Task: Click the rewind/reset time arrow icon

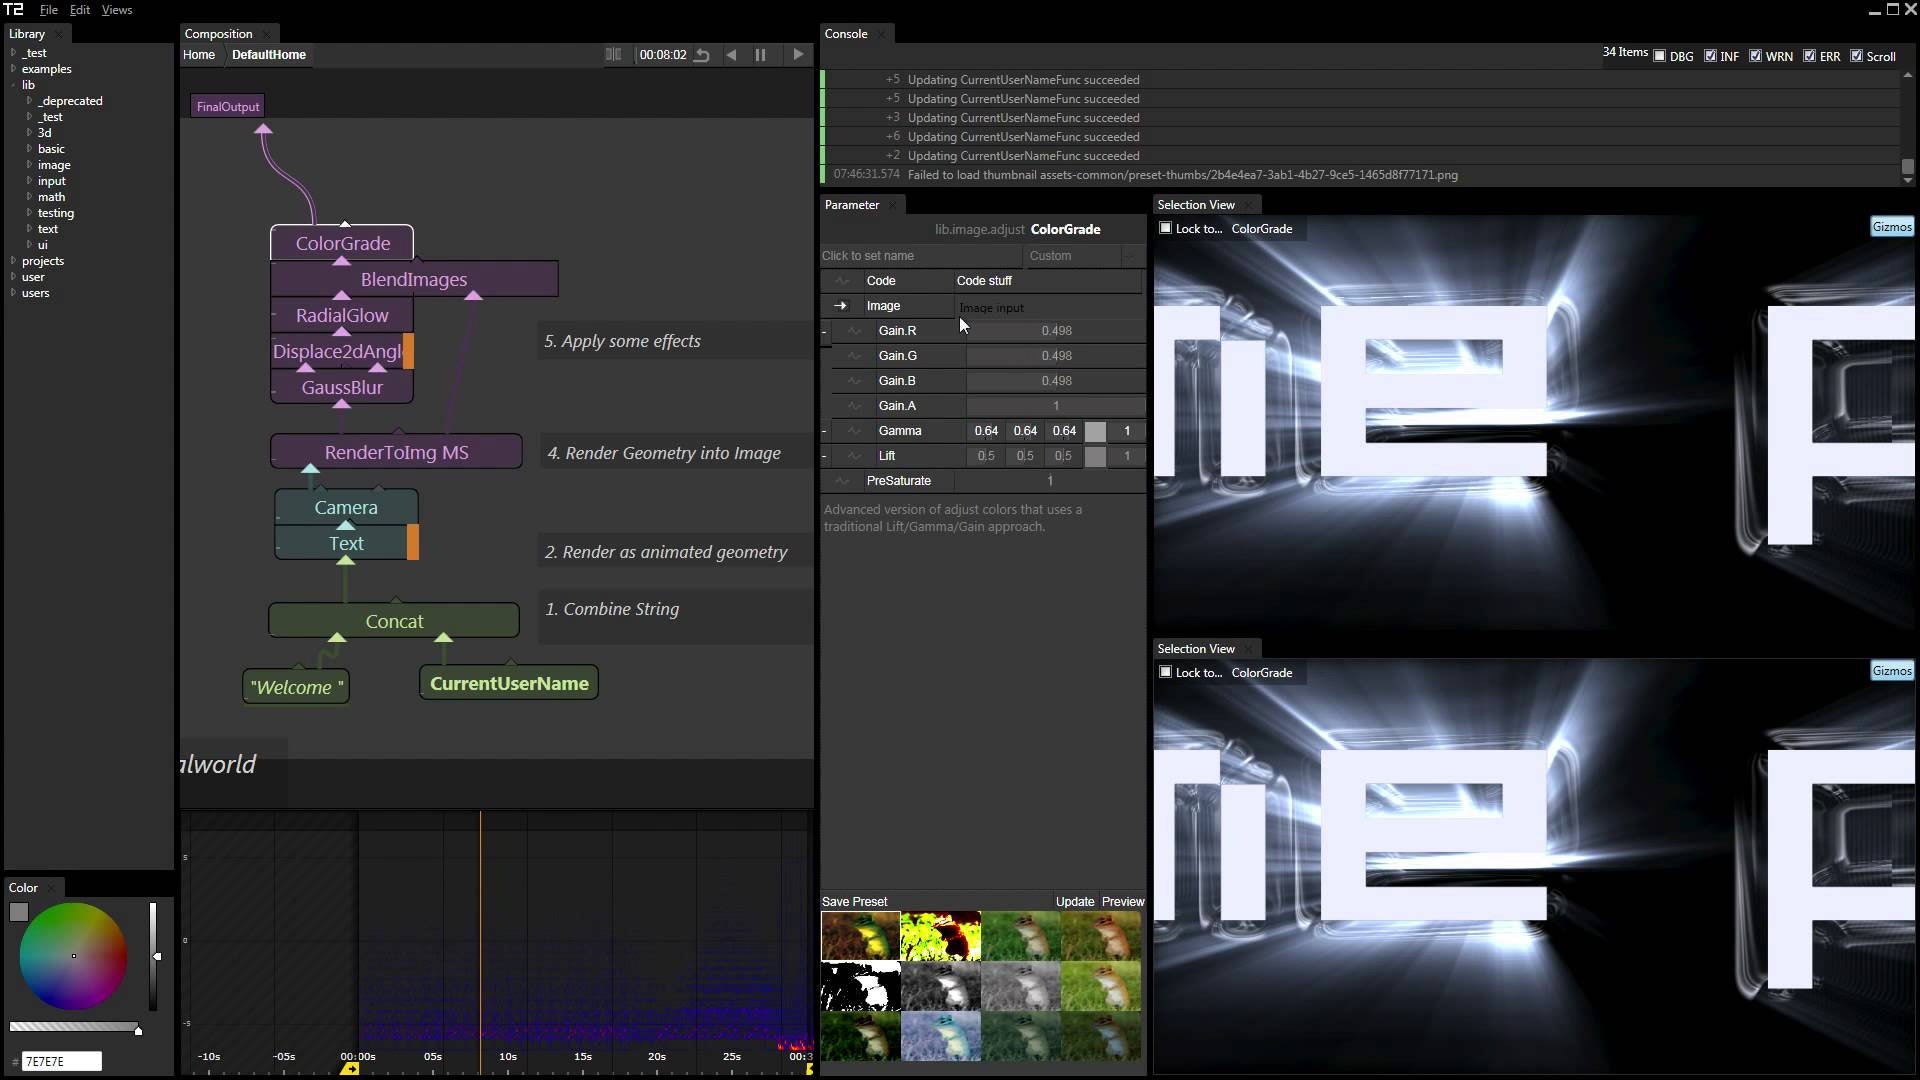Action: point(702,55)
